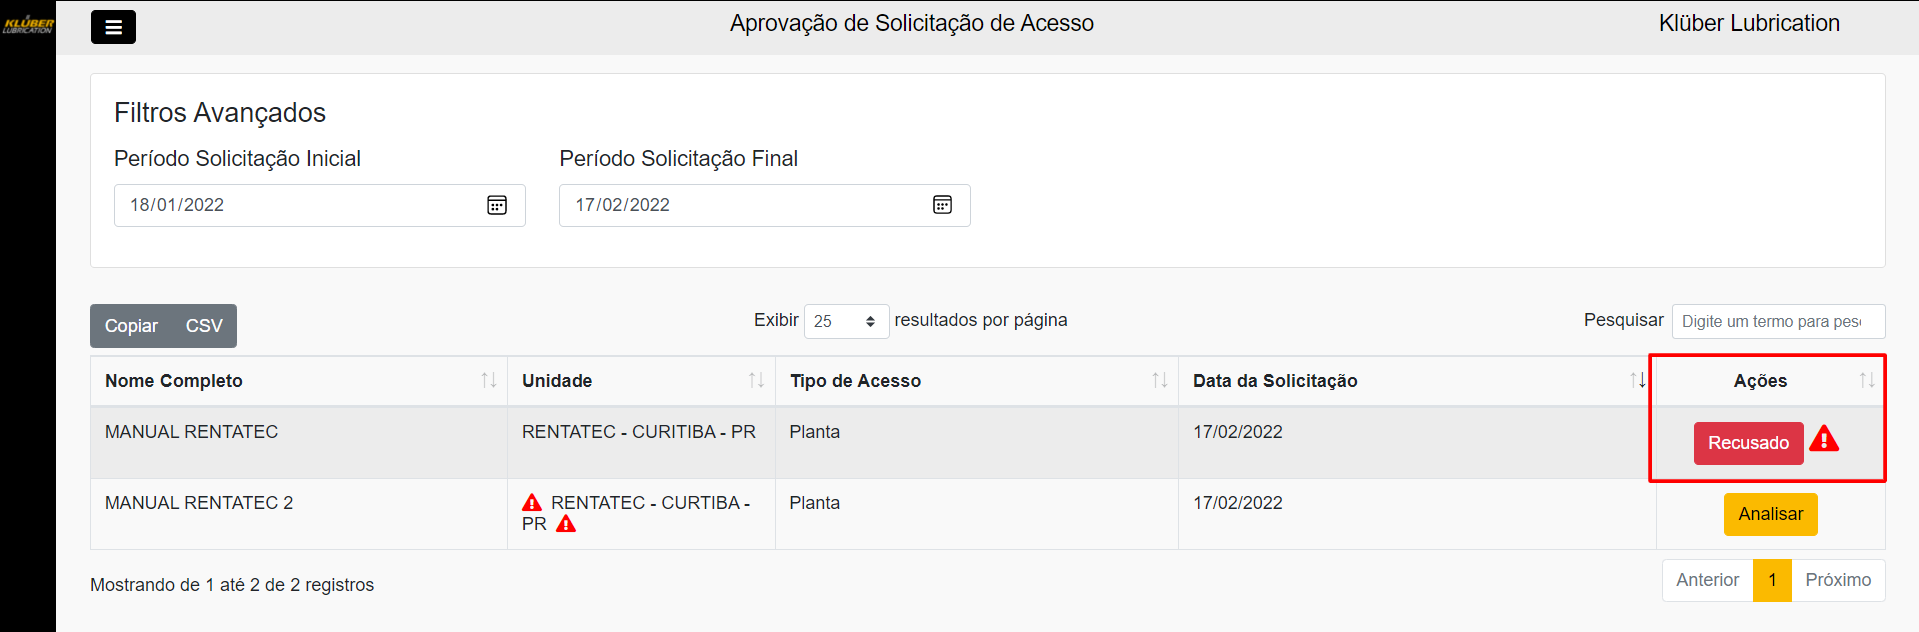The width and height of the screenshot is (1919, 632).
Task: Open calendar picker for Período Solicitação Final
Action: pos(942,205)
